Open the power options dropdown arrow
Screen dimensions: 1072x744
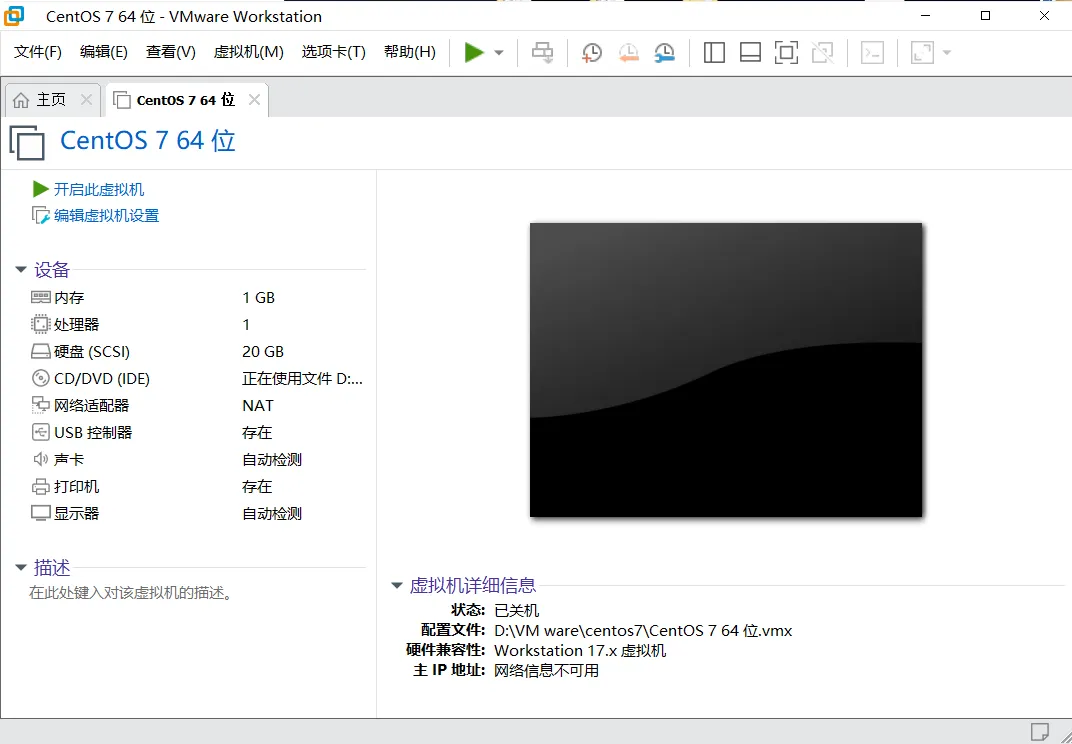(x=499, y=53)
